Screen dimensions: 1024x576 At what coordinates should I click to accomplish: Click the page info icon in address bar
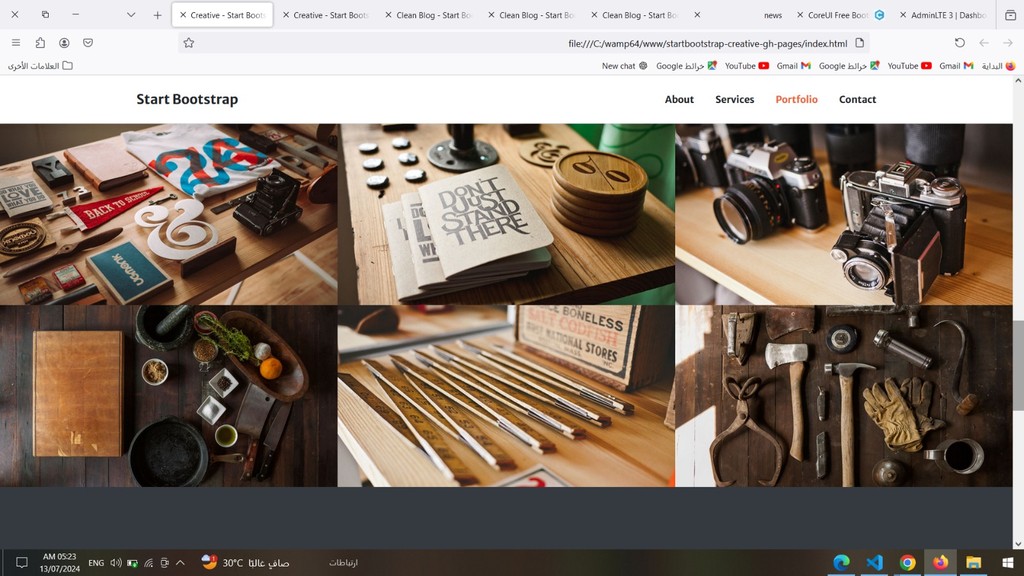pos(859,43)
